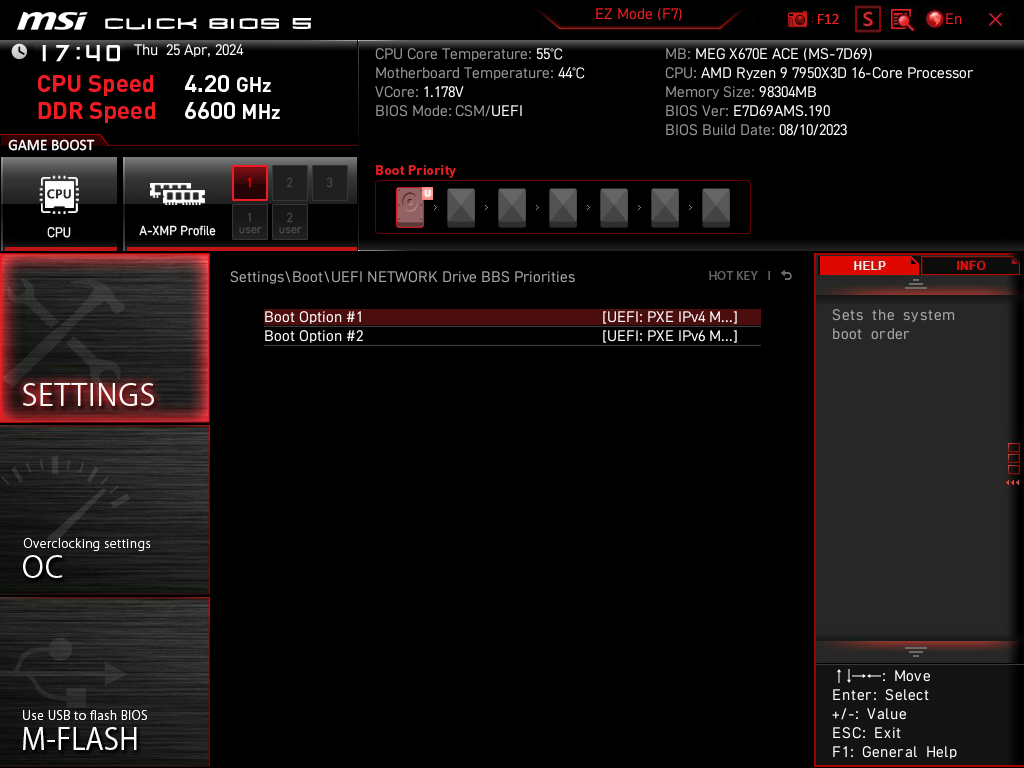Click the Settings\Boot\UEFI NETWORK breadcrumb path
The image size is (1024, 768).
point(402,277)
